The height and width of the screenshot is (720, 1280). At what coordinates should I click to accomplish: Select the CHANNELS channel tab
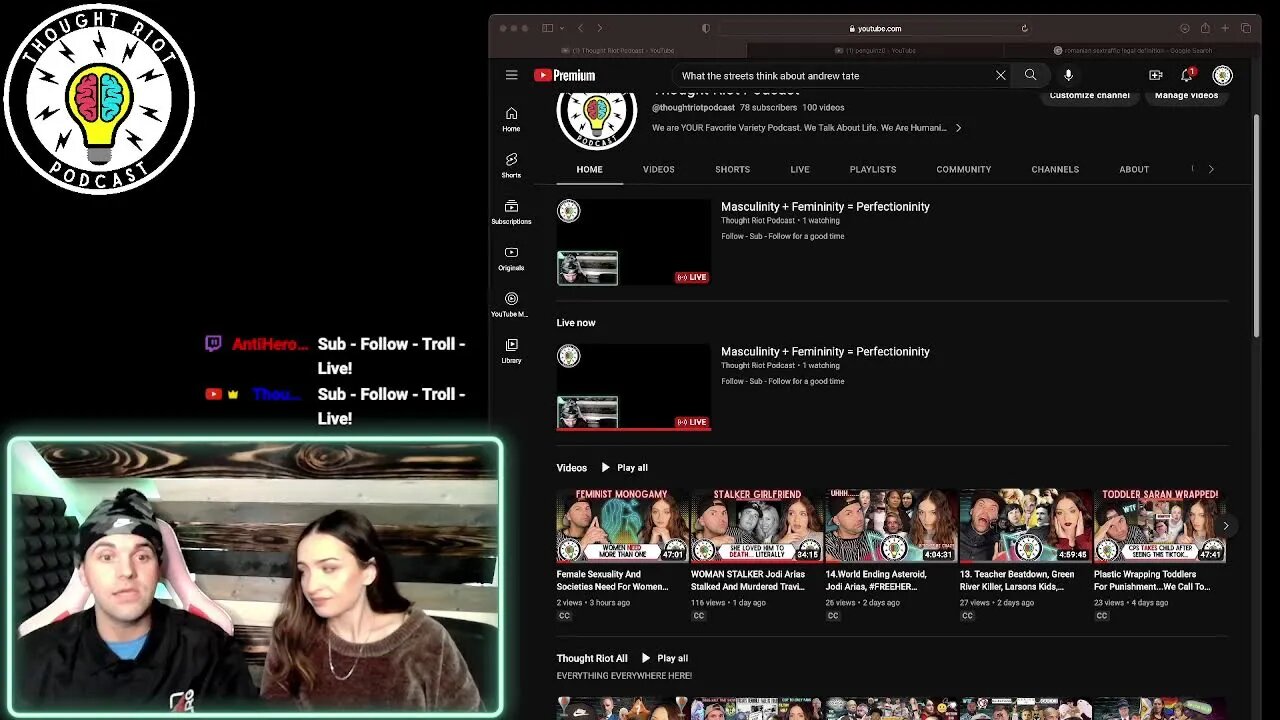(x=1055, y=169)
